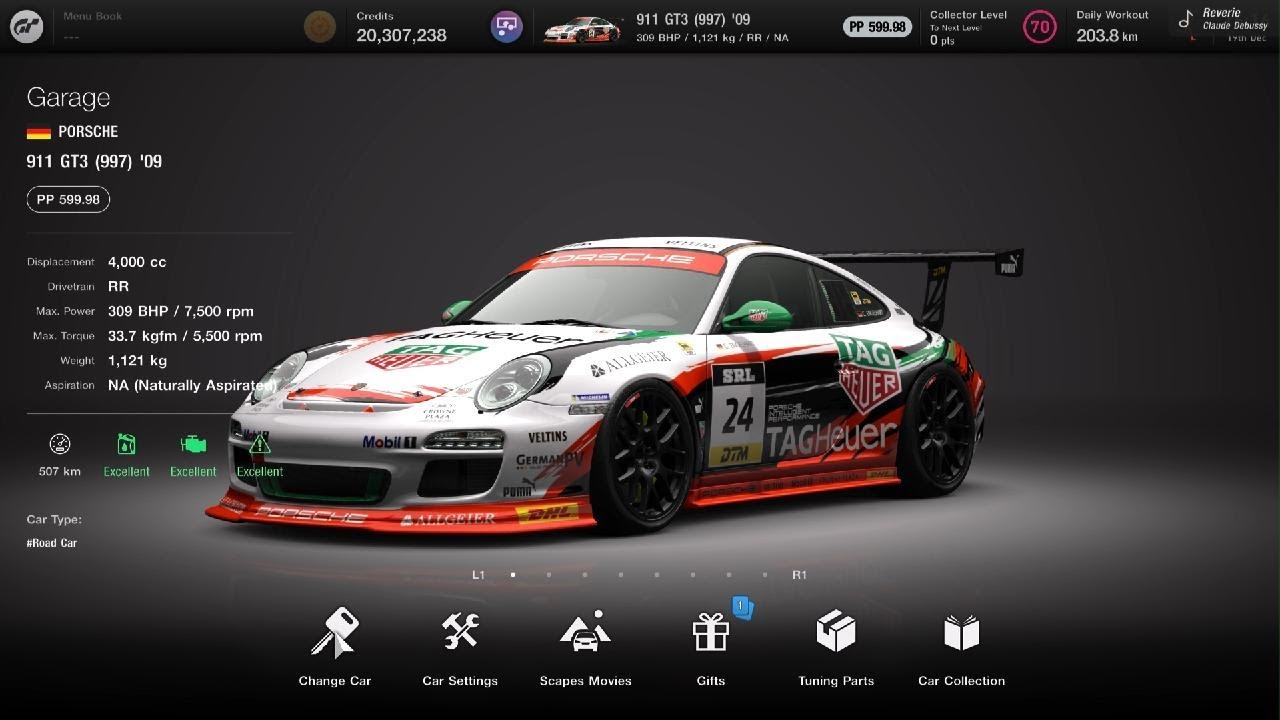Screen dimensions: 1280x720
Task: Click the Garage heading
Action: pos(68,97)
